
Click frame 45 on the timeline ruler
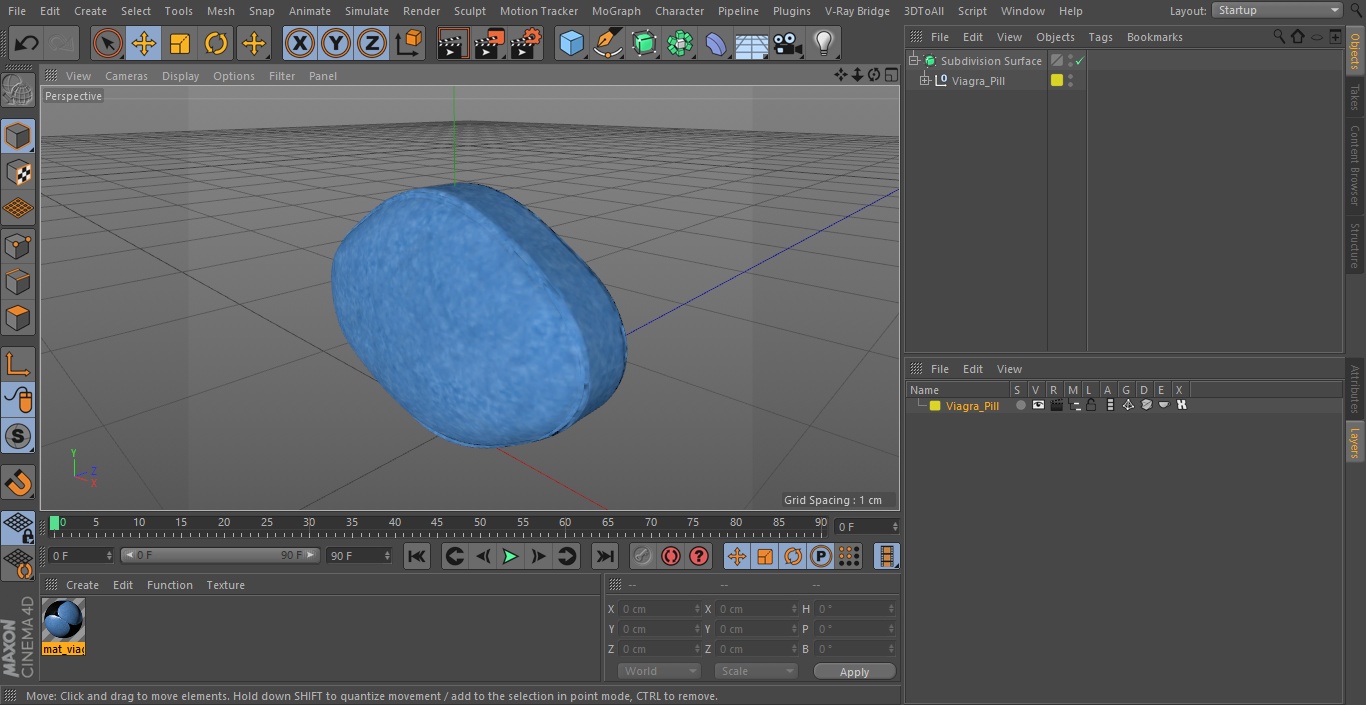(x=437, y=523)
